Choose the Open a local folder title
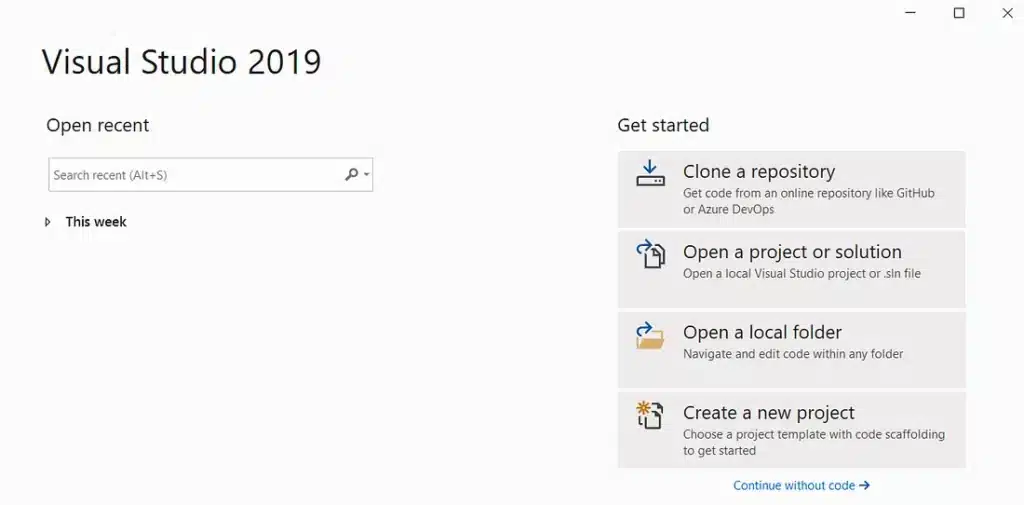 tap(762, 333)
